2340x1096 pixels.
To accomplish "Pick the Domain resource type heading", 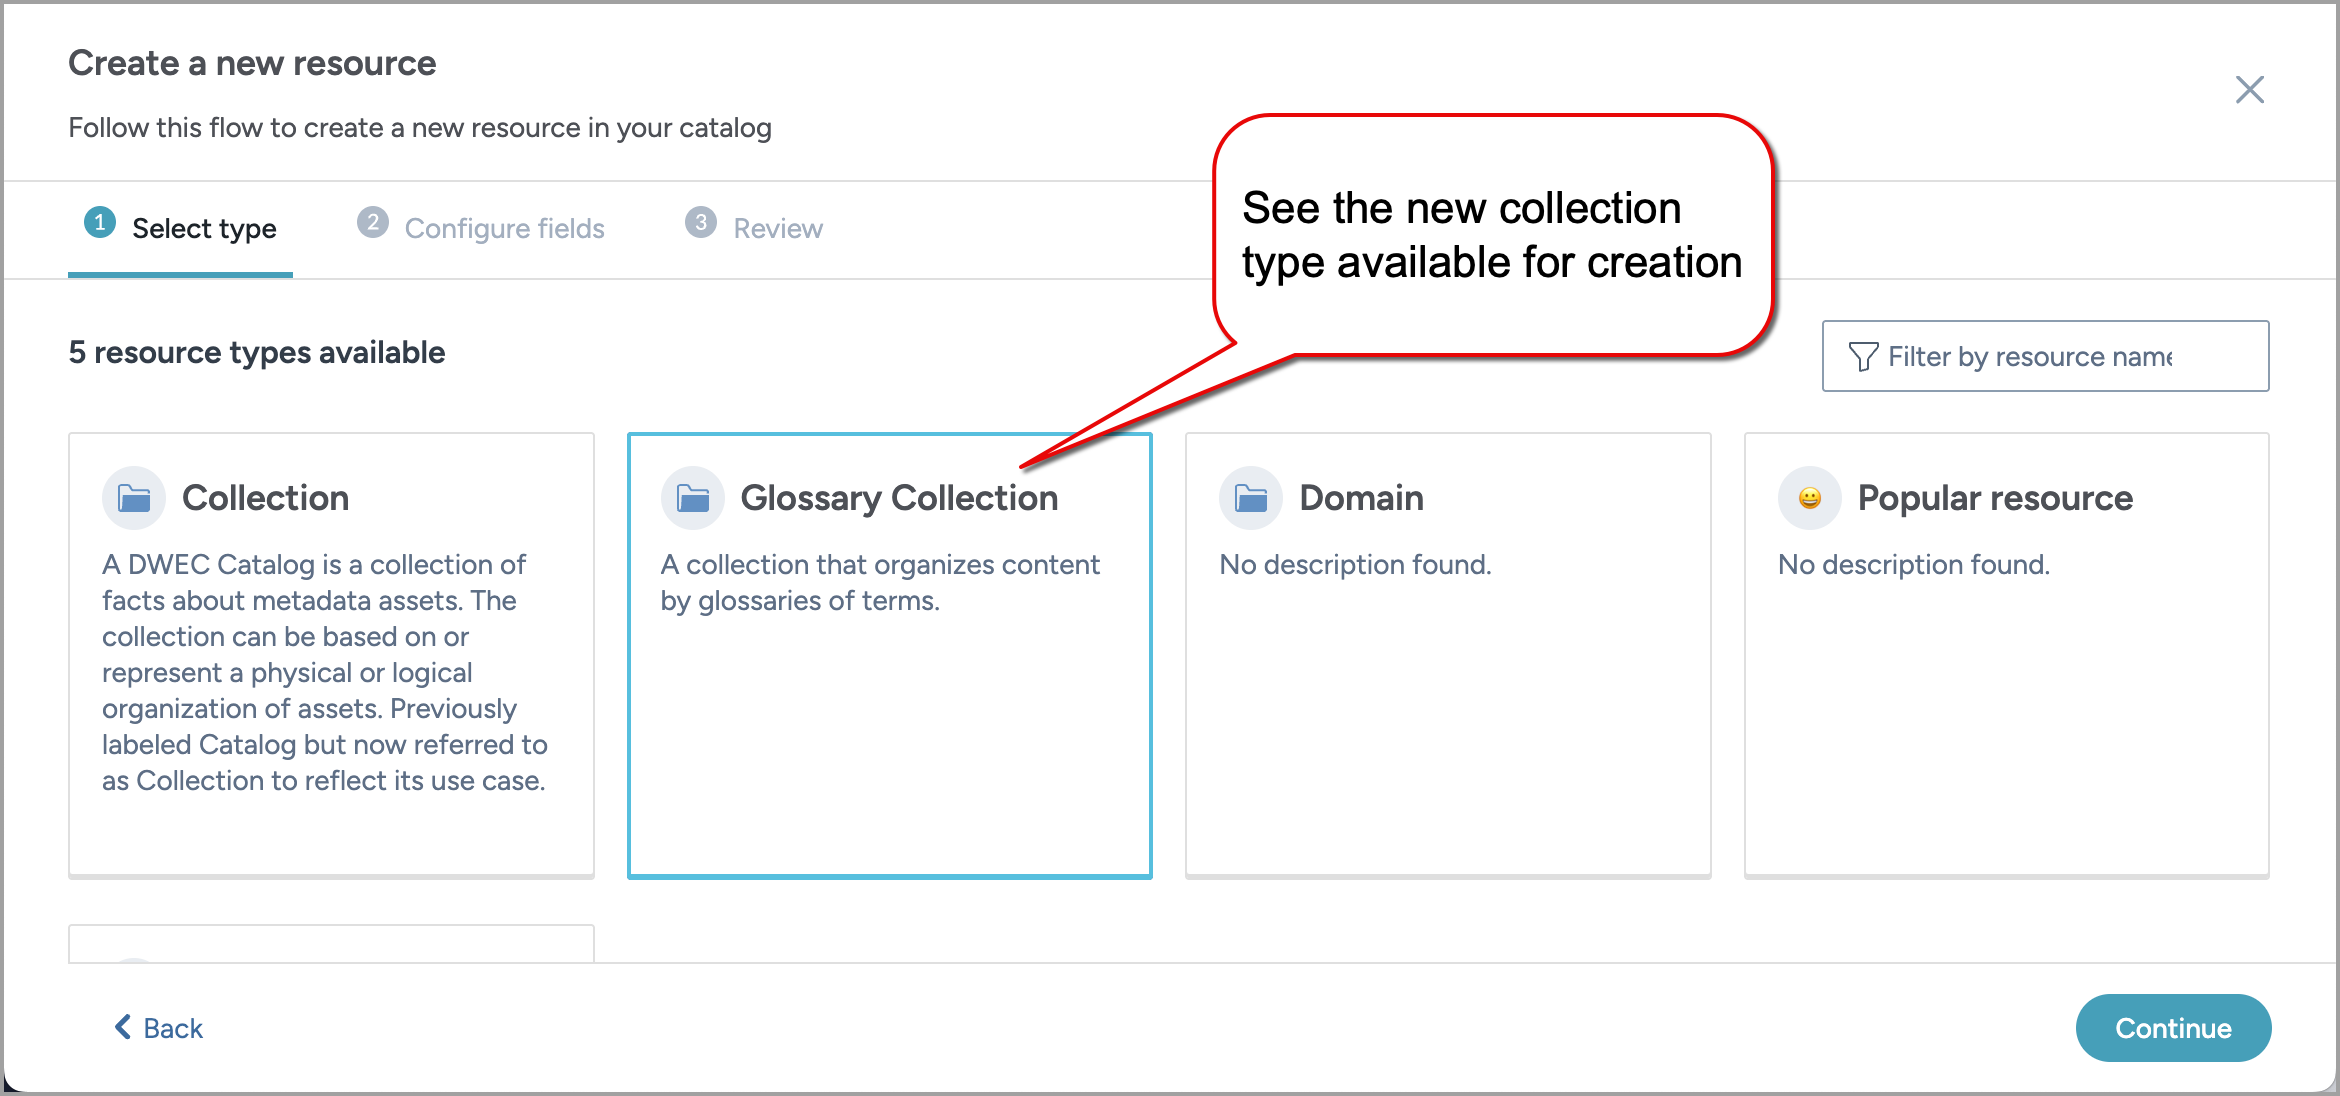I will [x=1361, y=498].
